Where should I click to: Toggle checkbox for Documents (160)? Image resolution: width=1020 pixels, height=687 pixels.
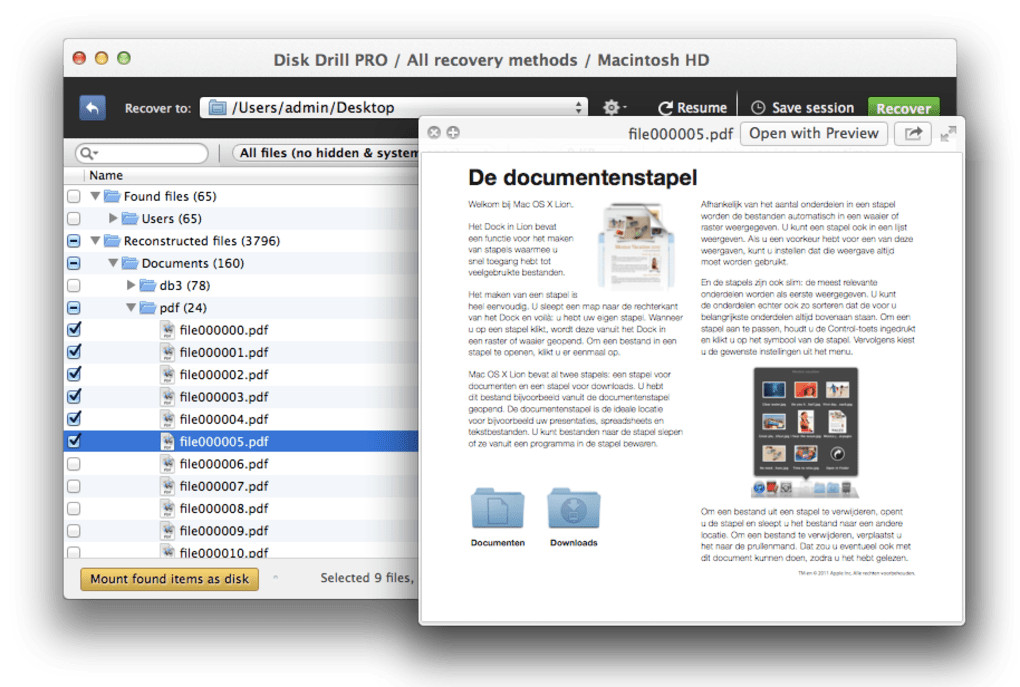click(x=74, y=263)
